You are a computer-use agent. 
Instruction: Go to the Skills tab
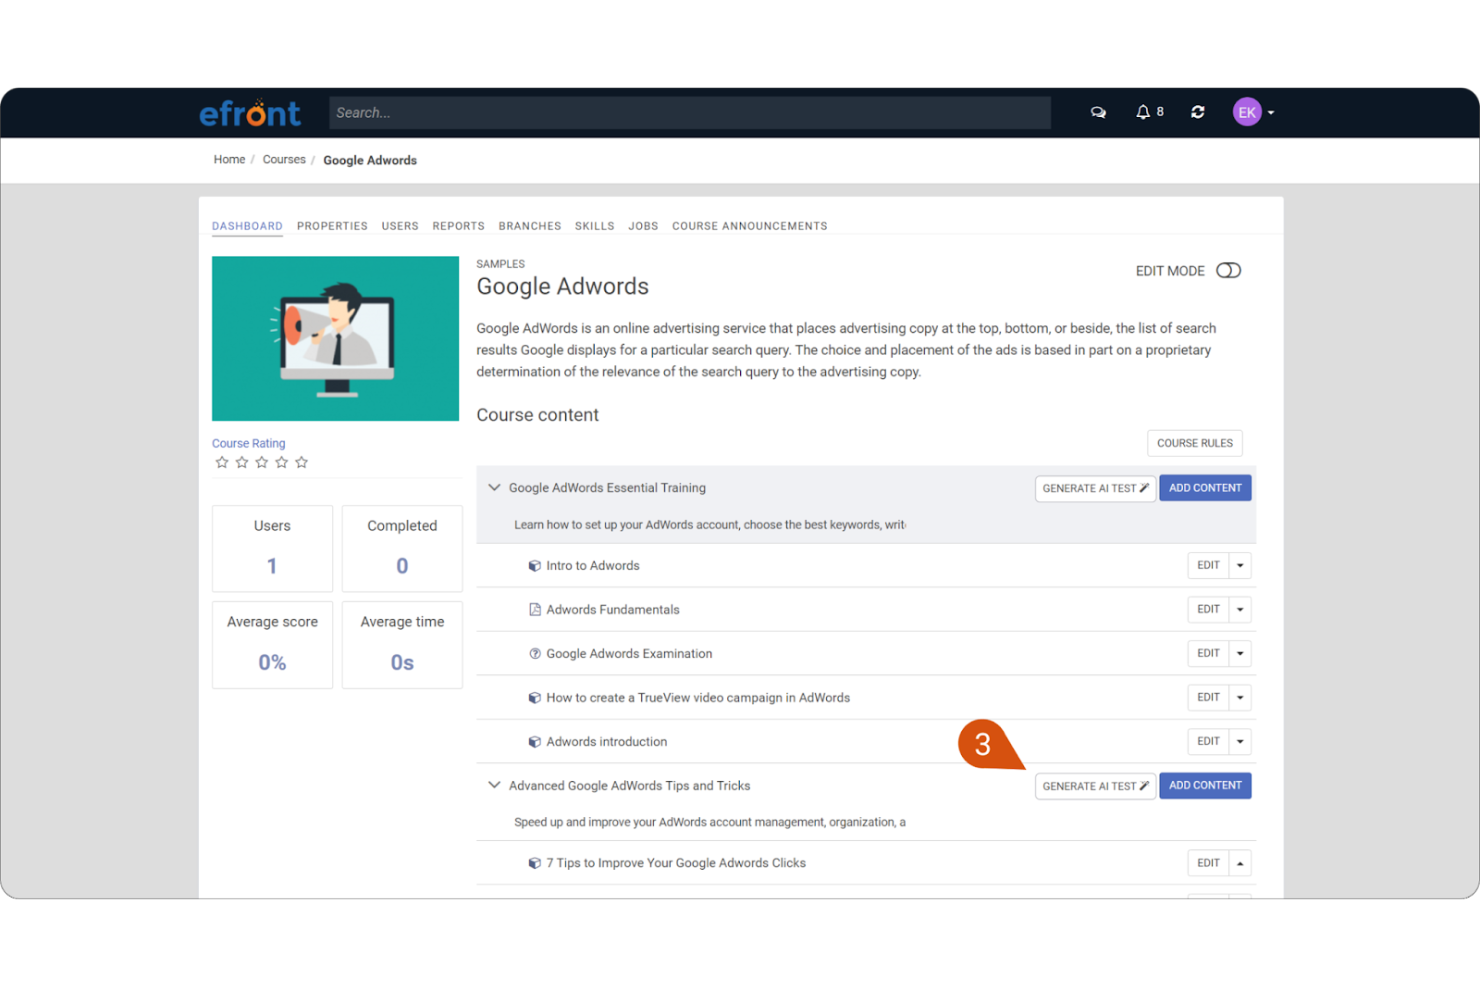[595, 226]
